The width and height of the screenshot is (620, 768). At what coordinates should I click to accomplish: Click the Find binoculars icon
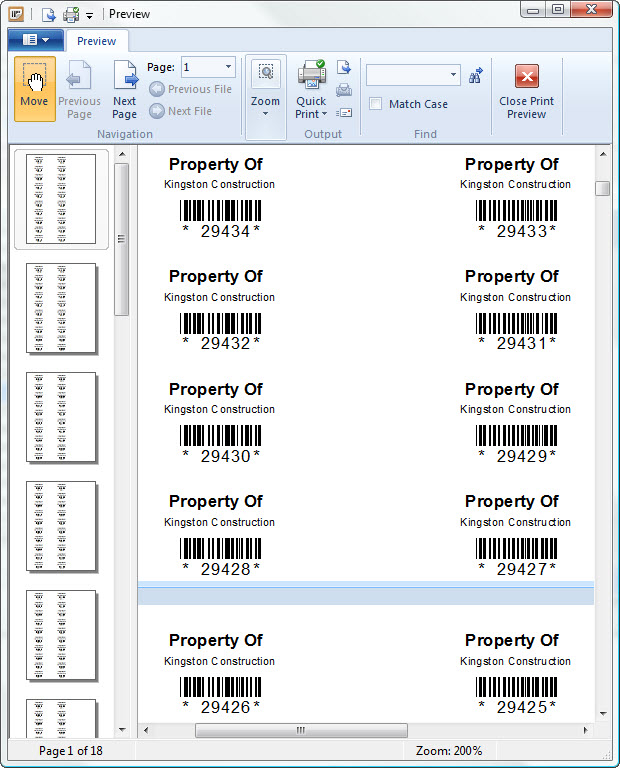476,75
